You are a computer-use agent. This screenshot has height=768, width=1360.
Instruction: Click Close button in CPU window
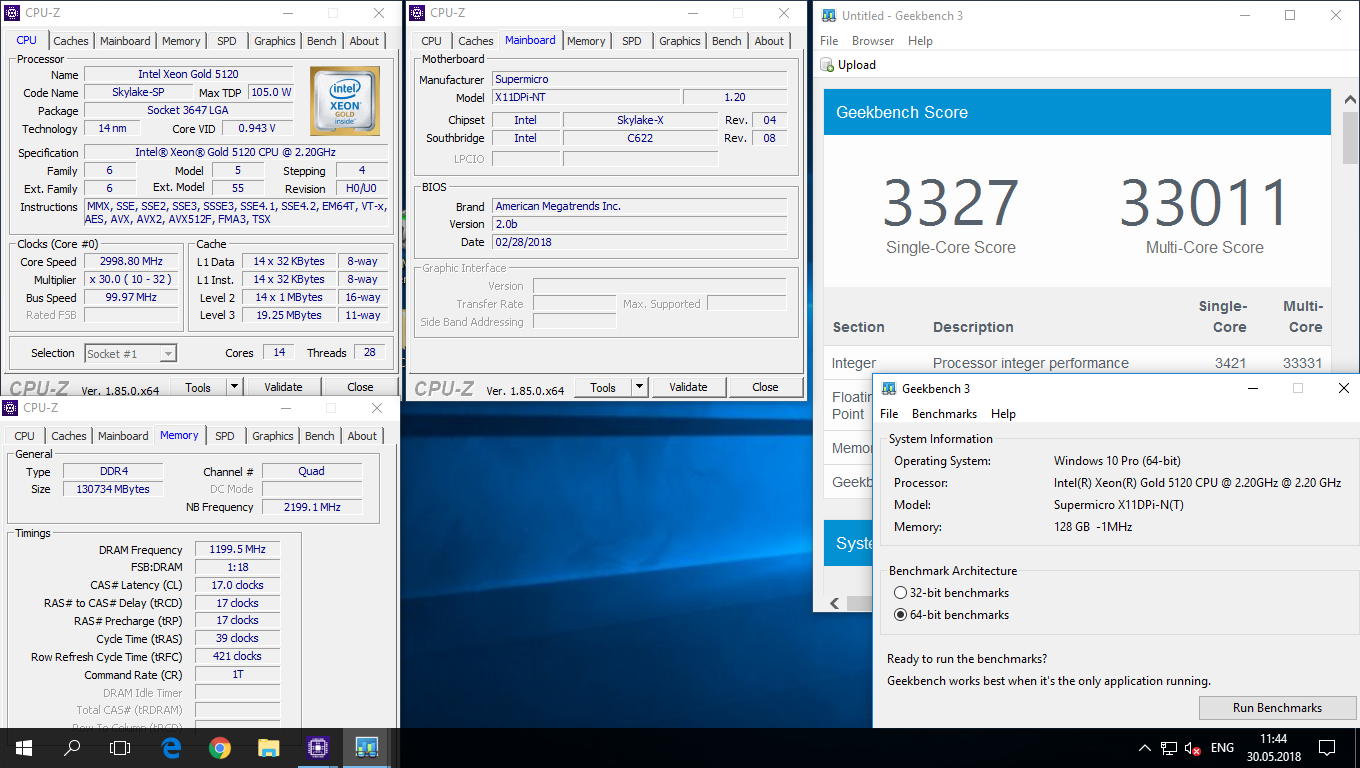point(360,387)
